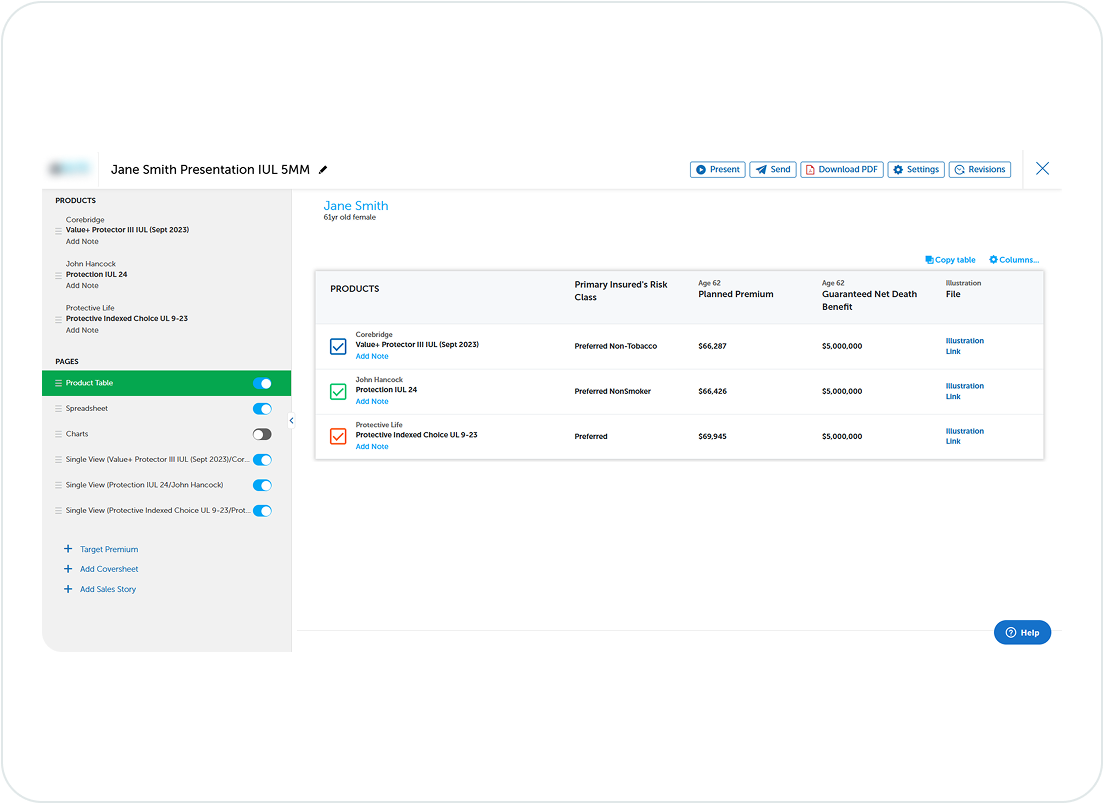Collapse the sidebar with the chevron arrow
Screen dimensions: 1103x803
pos(291,420)
